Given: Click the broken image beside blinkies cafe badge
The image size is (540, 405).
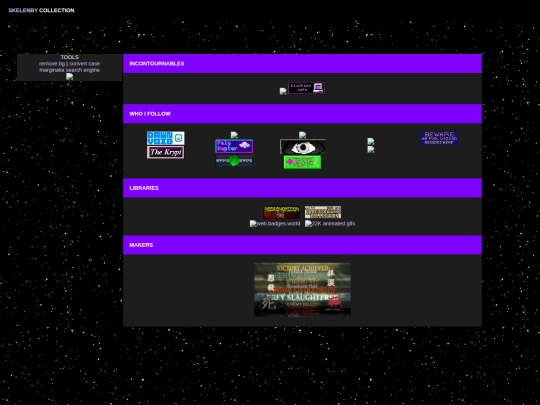Looking at the screenshot, I should click(283, 91).
